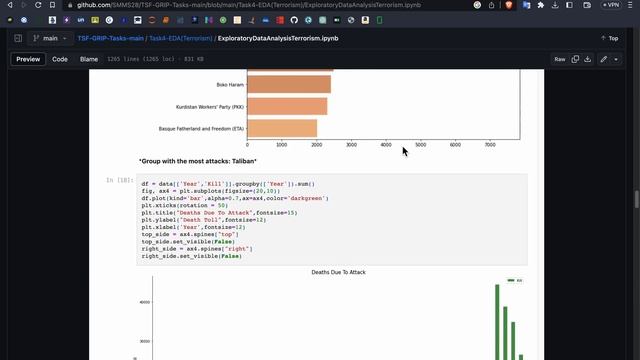Jump to Top of the file
640x360 pixels.
click(609, 38)
